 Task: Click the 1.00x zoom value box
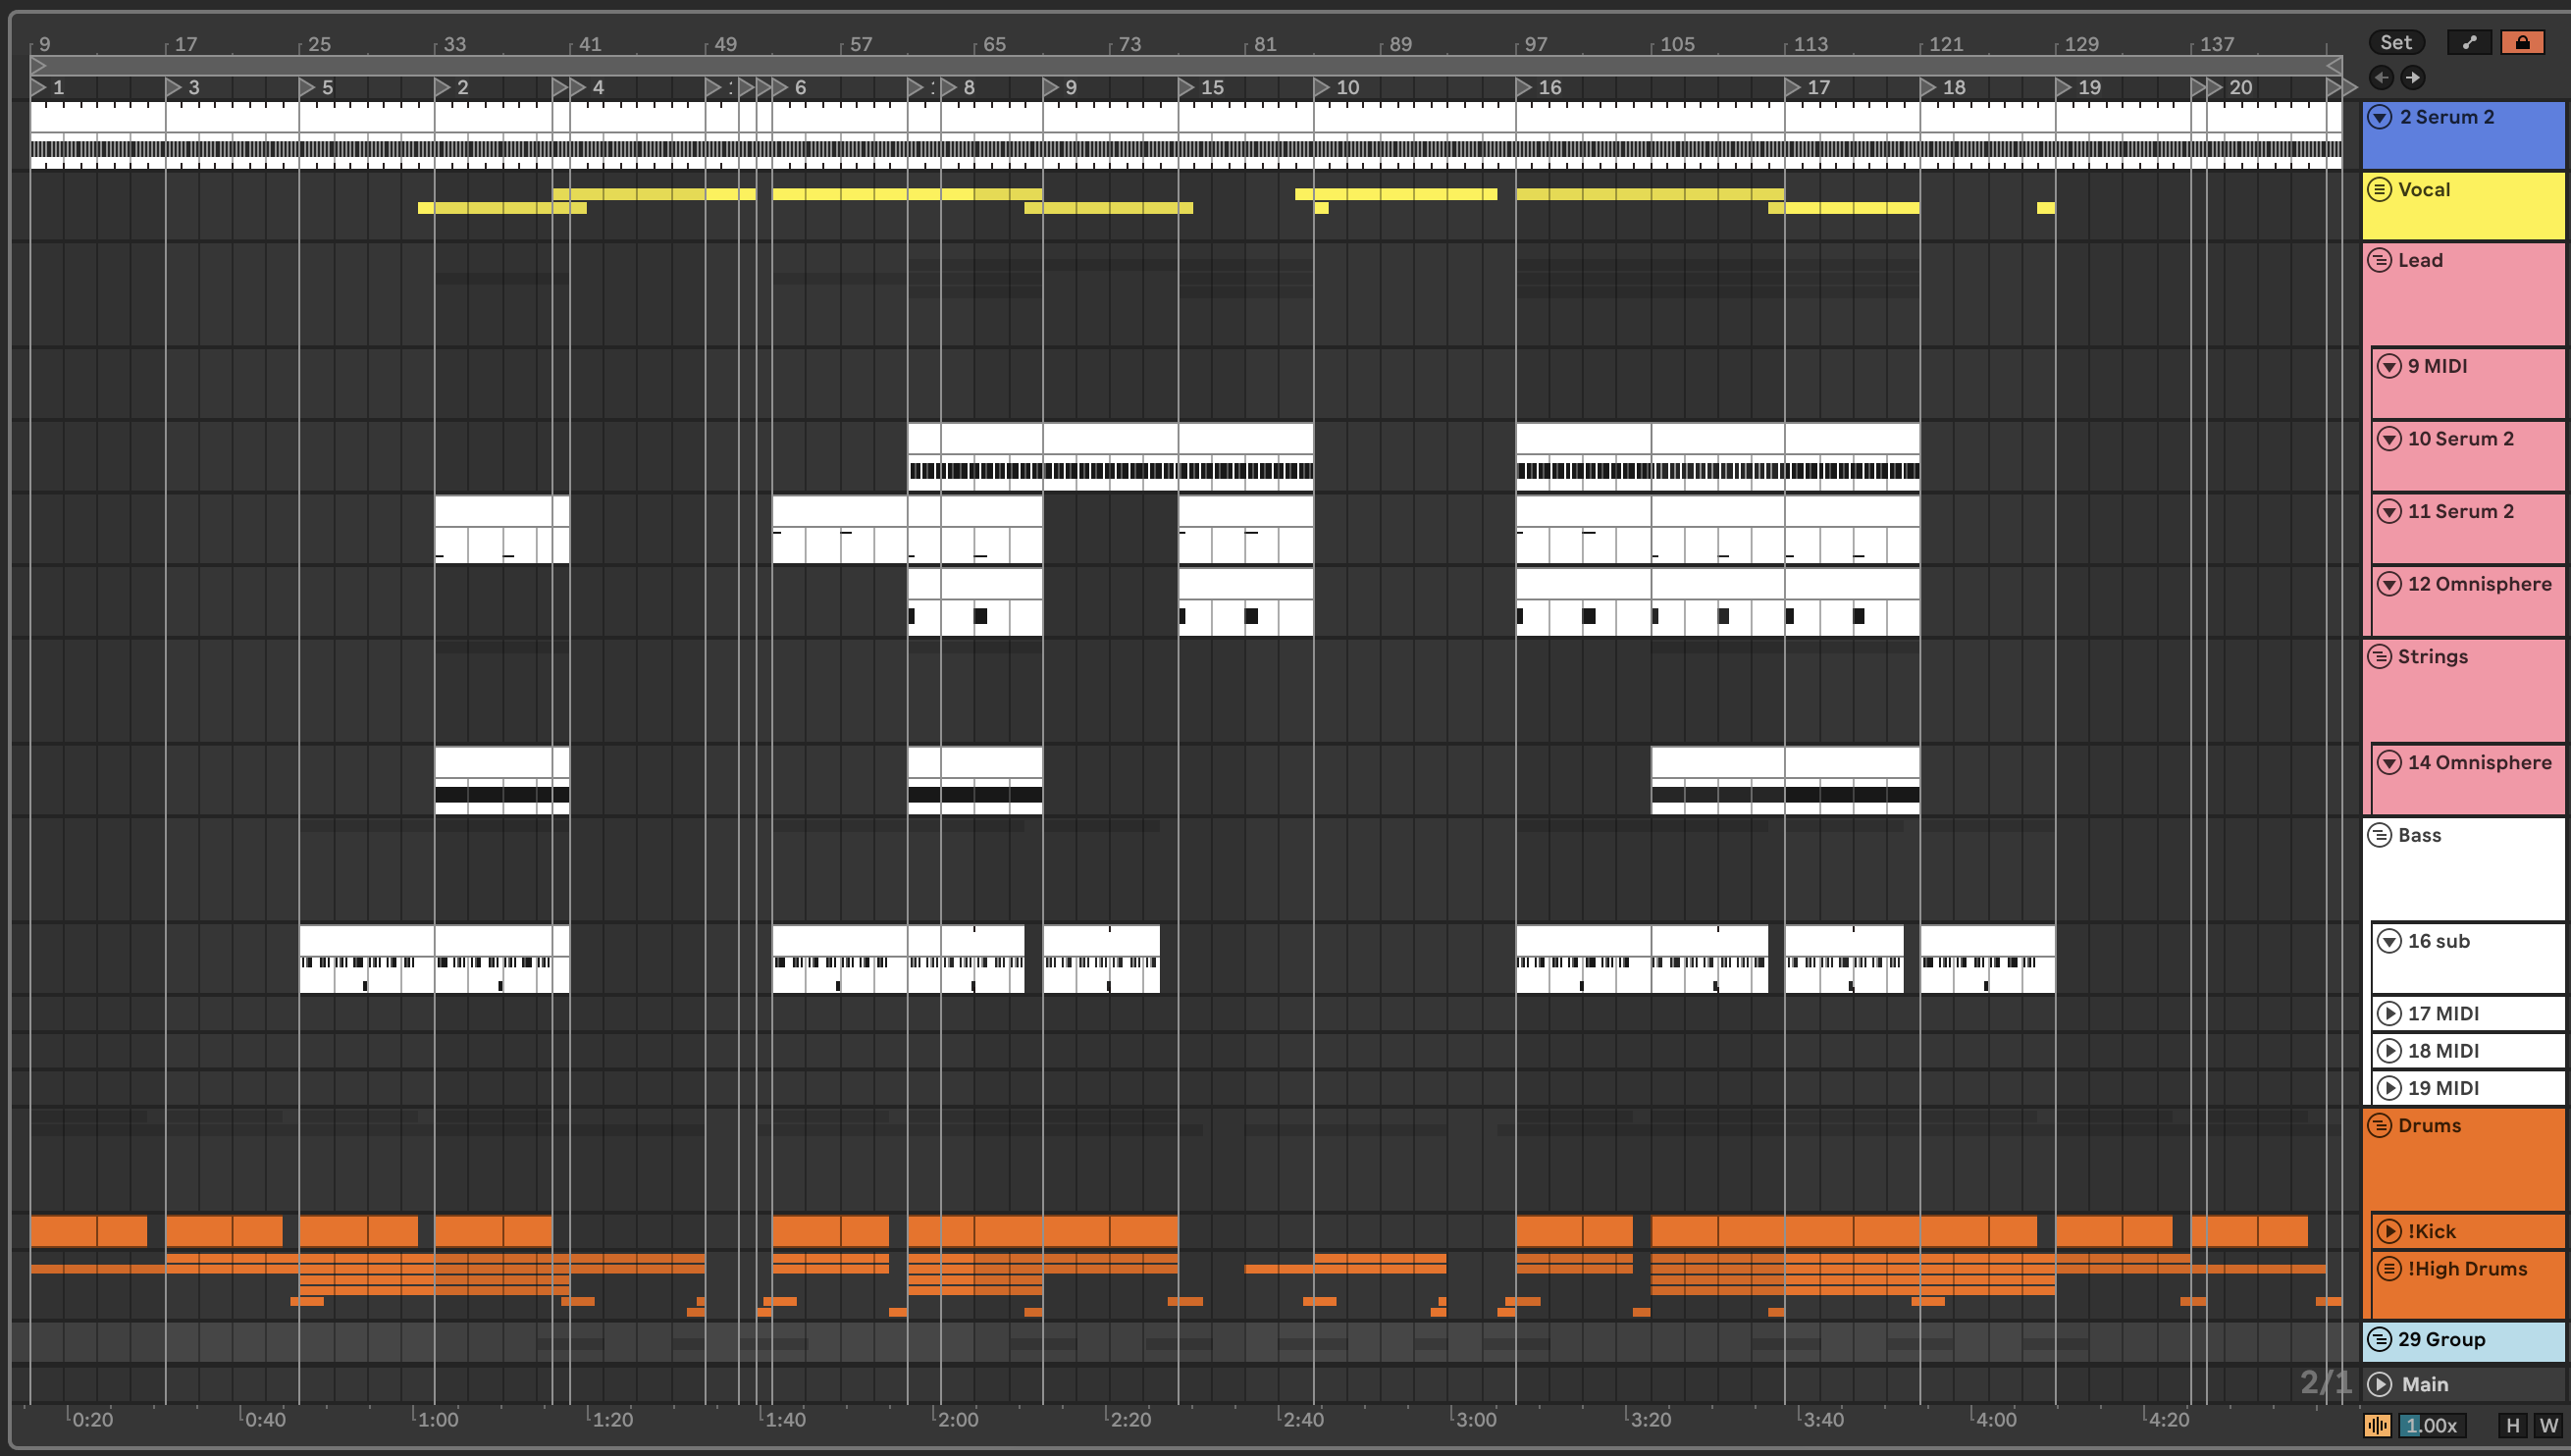tap(2432, 1425)
